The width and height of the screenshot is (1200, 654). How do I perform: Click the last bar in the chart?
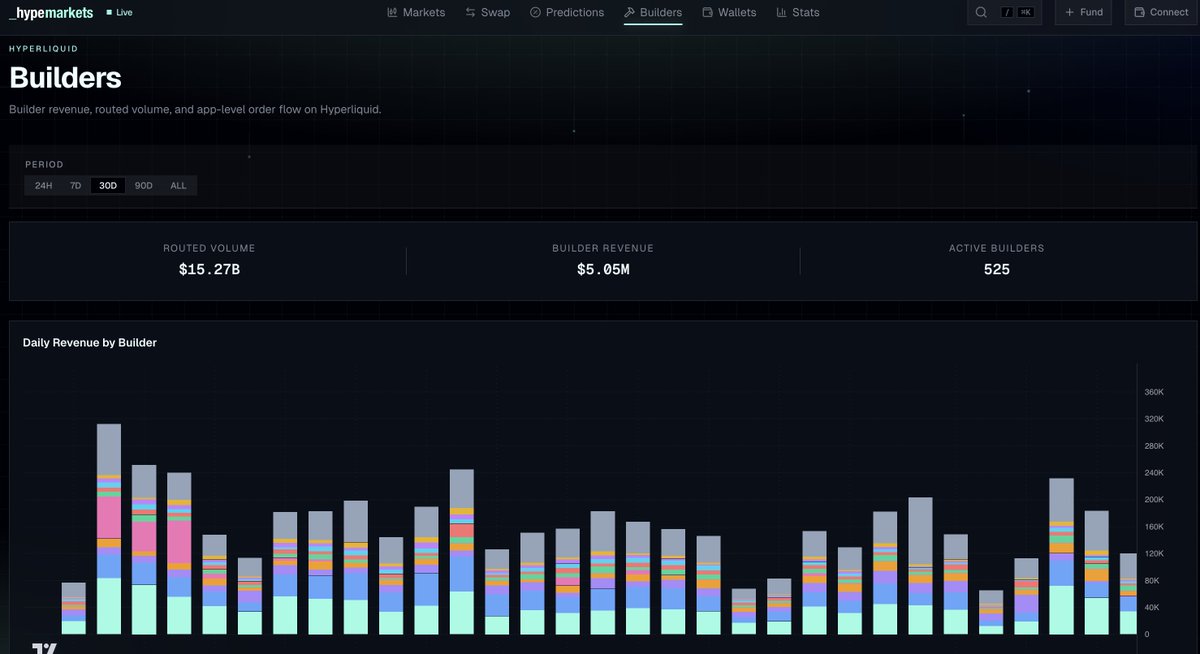coord(1127,593)
